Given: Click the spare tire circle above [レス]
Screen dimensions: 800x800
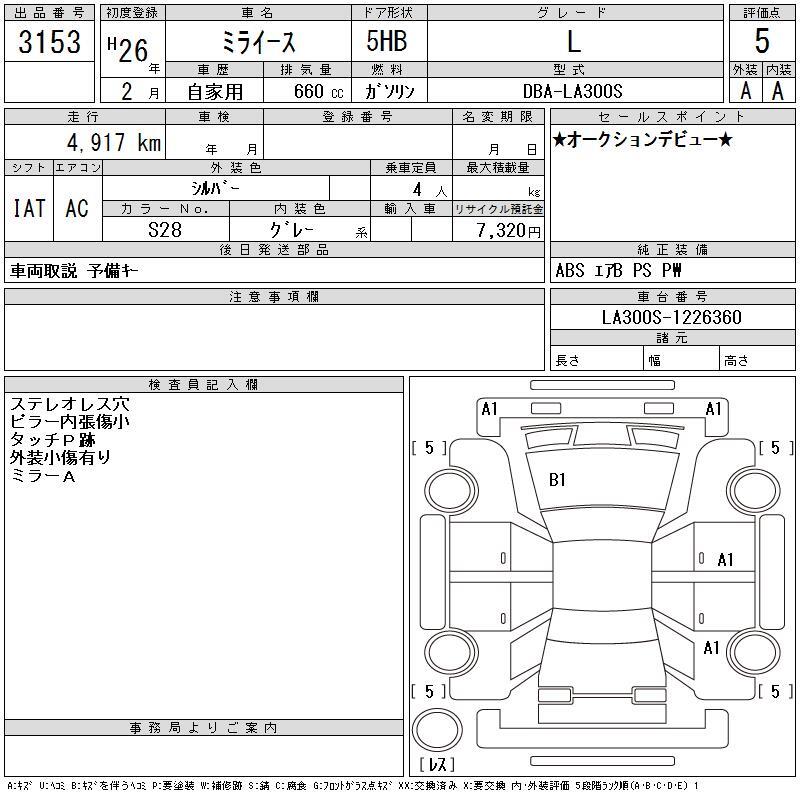Looking at the screenshot, I should pos(437,731).
